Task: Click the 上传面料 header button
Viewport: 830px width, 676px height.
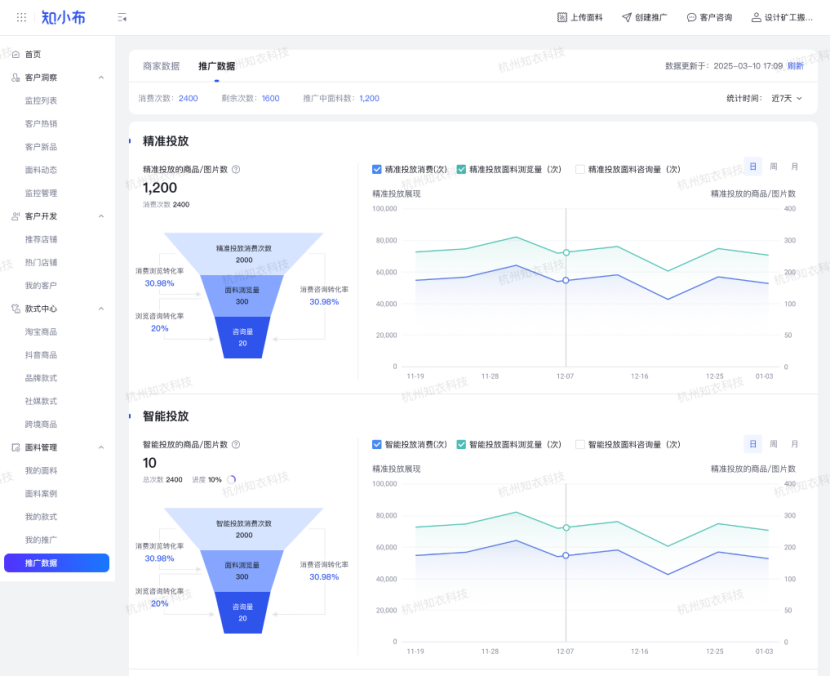Action: coord(580,17)
